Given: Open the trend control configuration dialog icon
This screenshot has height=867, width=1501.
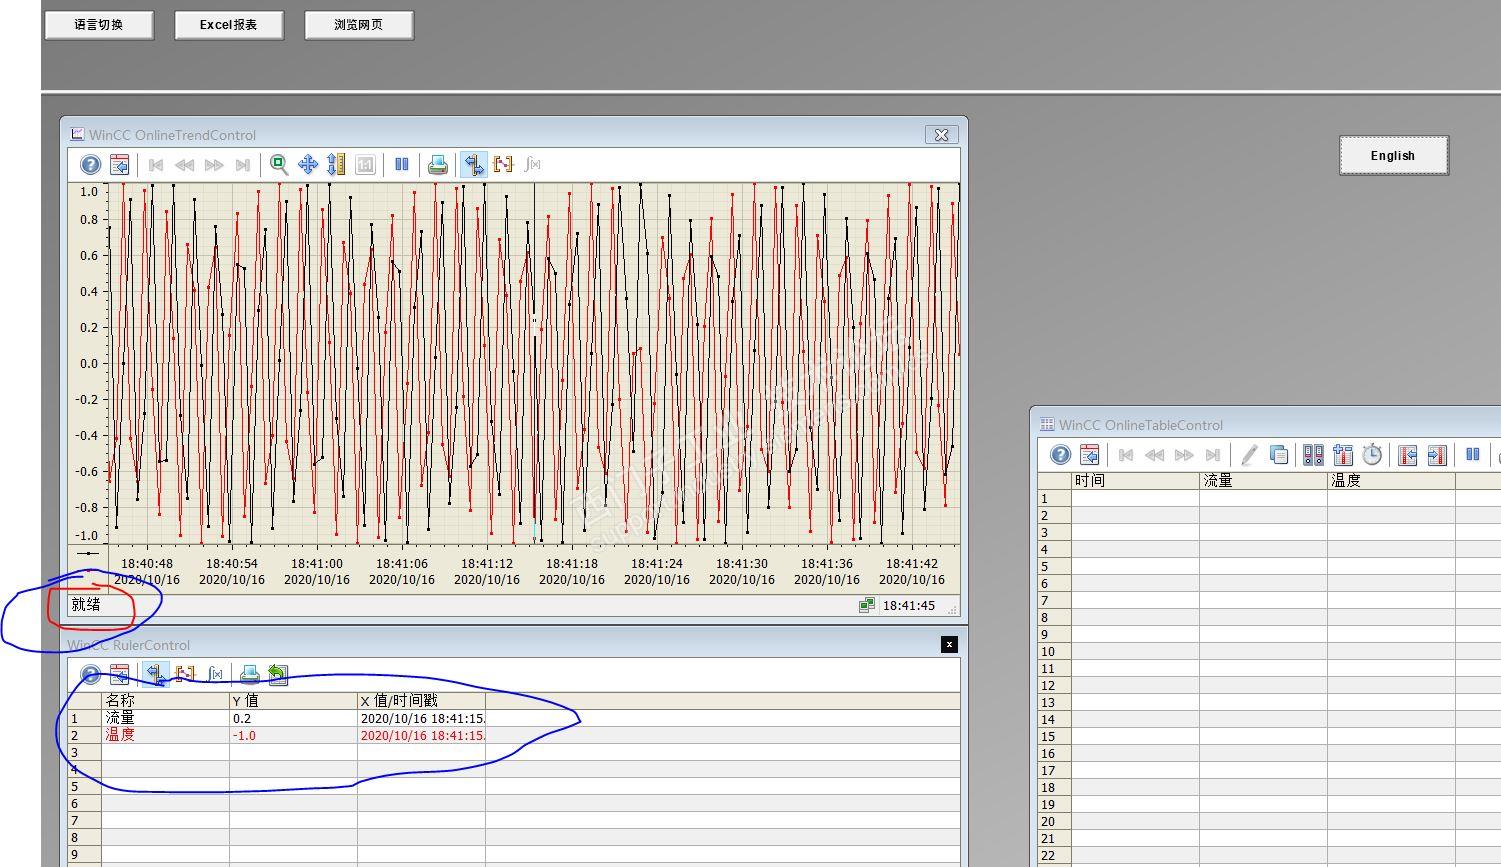Looking at the screenshot, I should (119, 165).
